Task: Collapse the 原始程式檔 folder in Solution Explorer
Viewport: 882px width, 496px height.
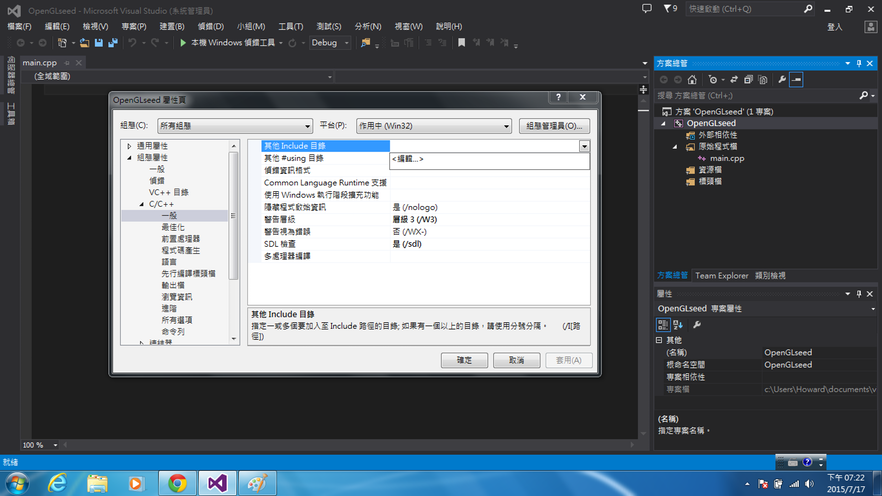Action: point(675,147)
